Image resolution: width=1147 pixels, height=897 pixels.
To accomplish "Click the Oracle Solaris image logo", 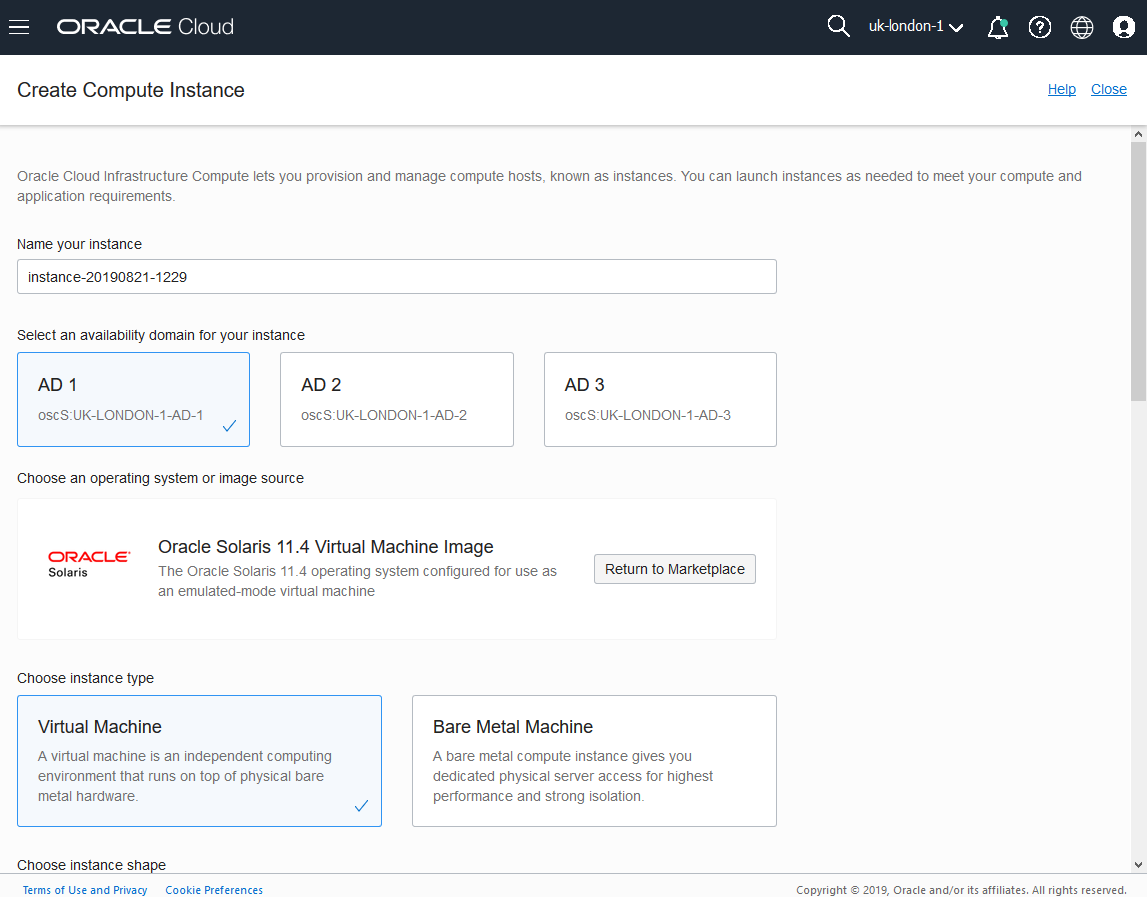I will (x=88, y=563).
